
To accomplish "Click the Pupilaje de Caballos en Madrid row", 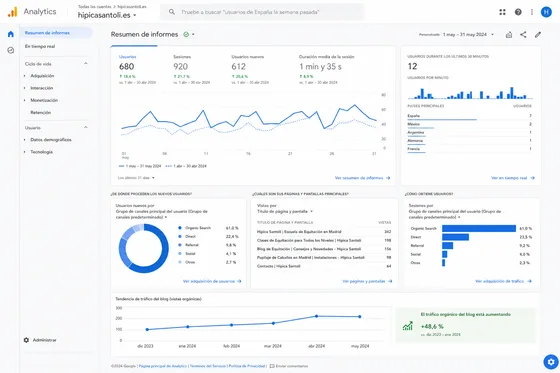I will (x=324, y=258).
